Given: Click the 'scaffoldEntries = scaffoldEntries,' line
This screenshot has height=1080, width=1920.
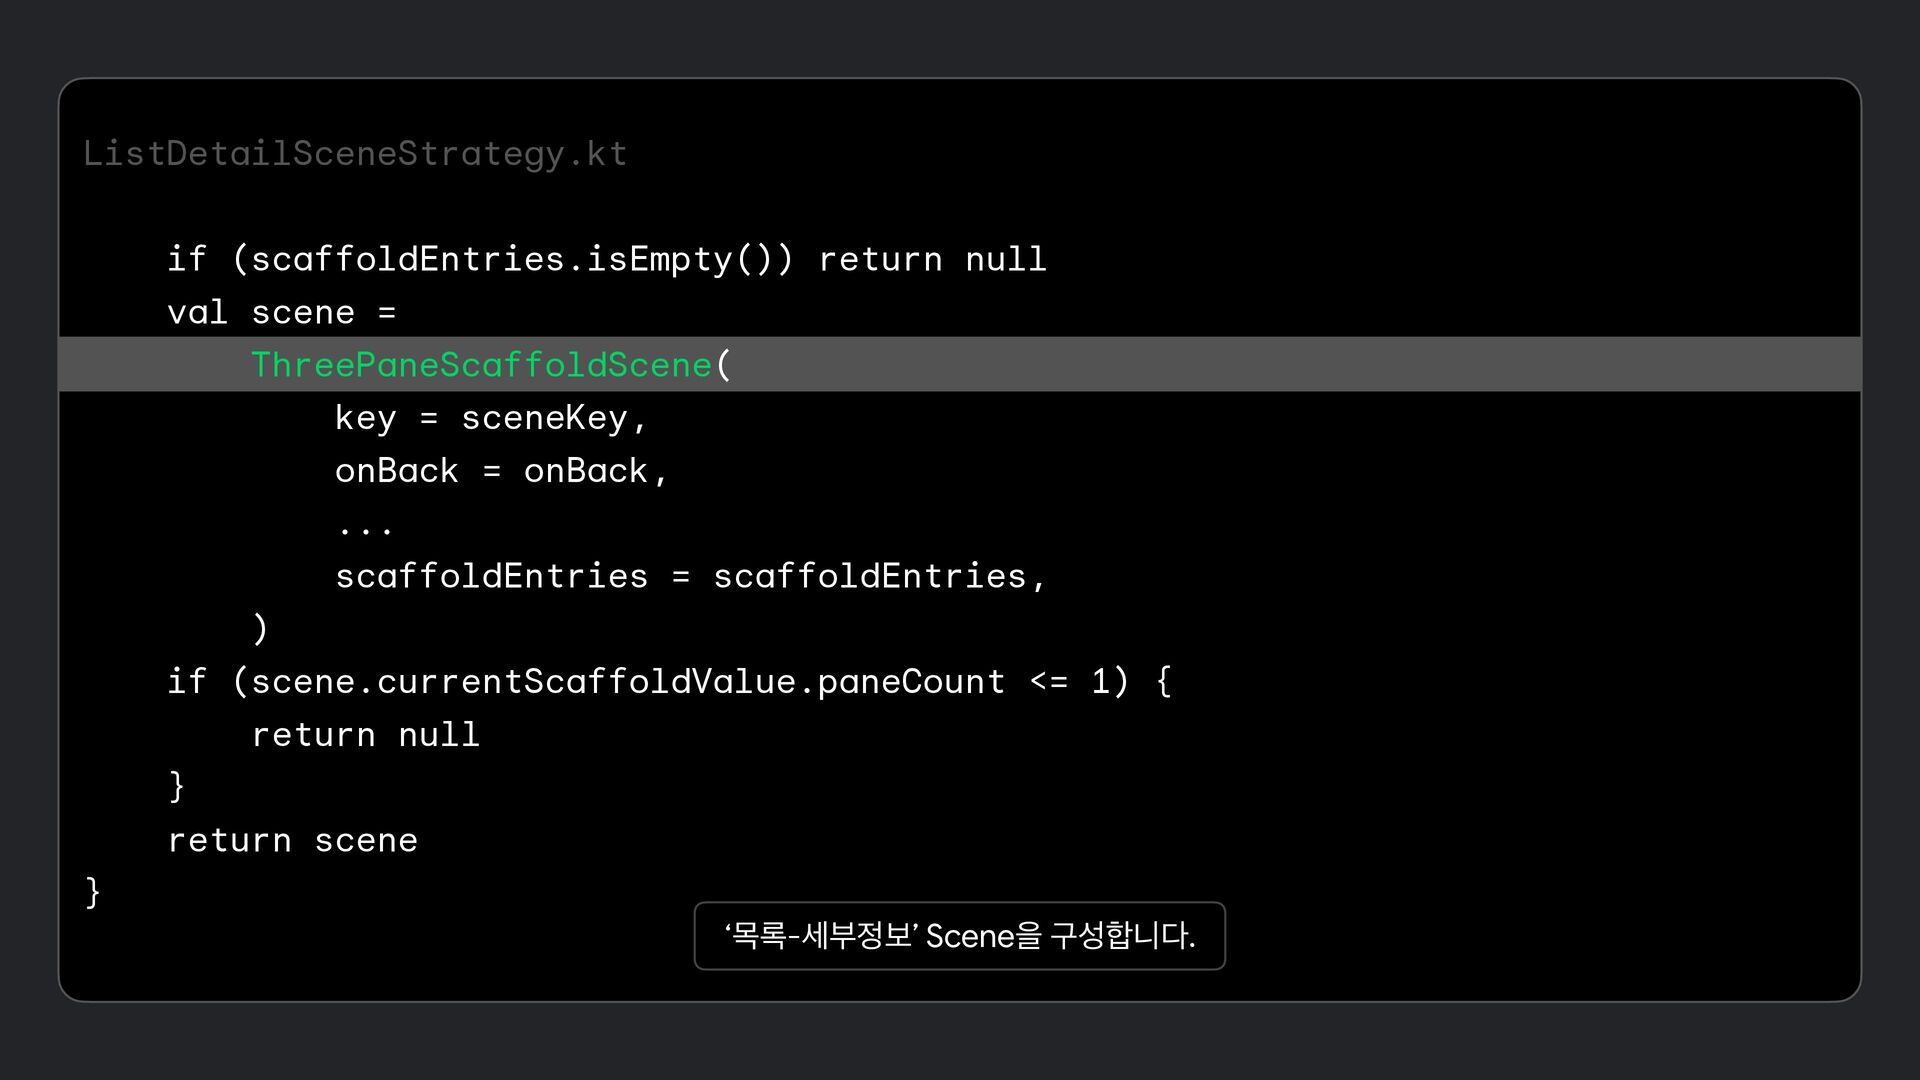Looking at the screenshot, I should tap(690, 577).
